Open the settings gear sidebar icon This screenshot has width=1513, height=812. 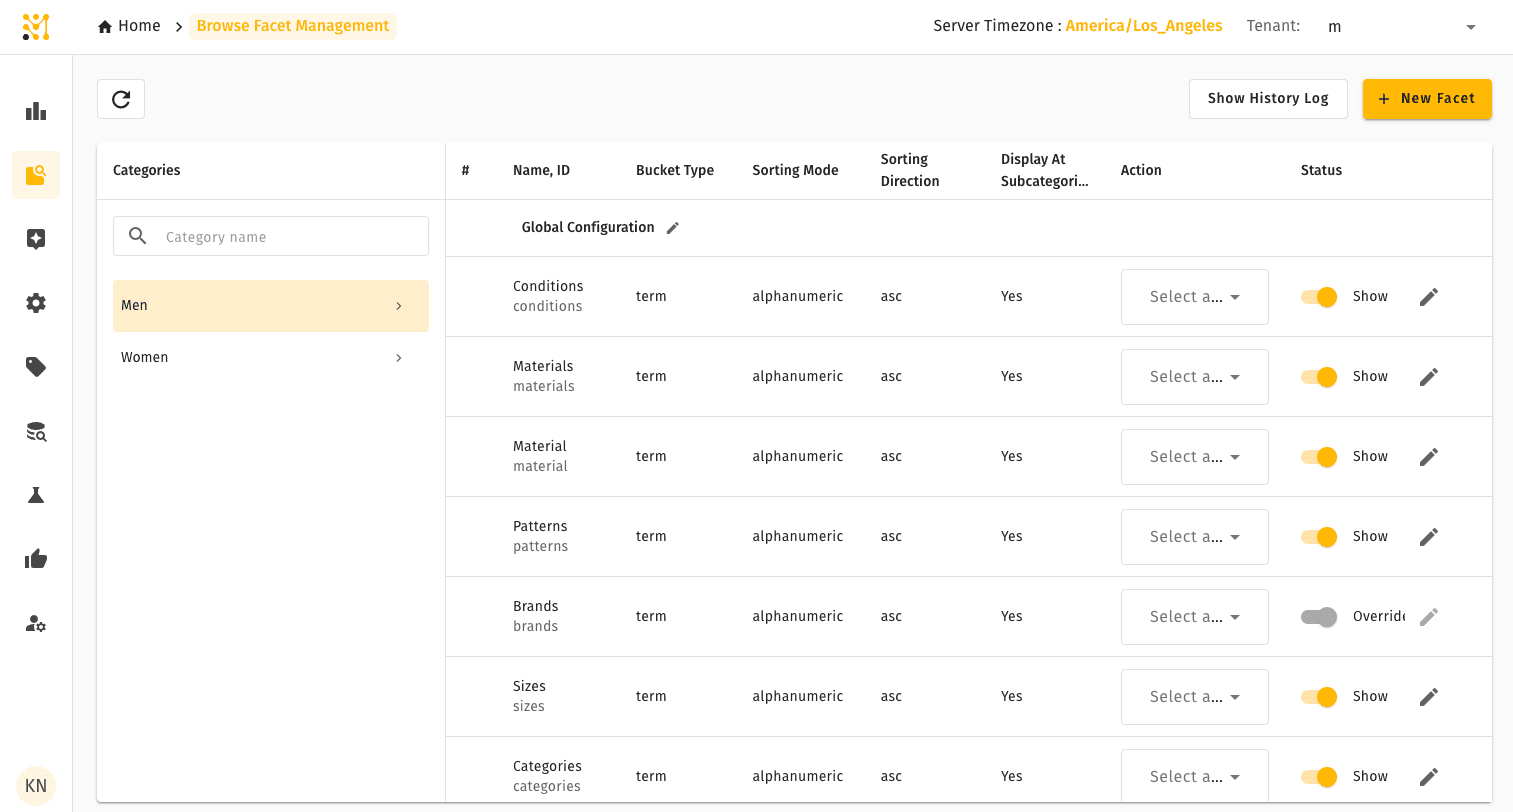36,303
